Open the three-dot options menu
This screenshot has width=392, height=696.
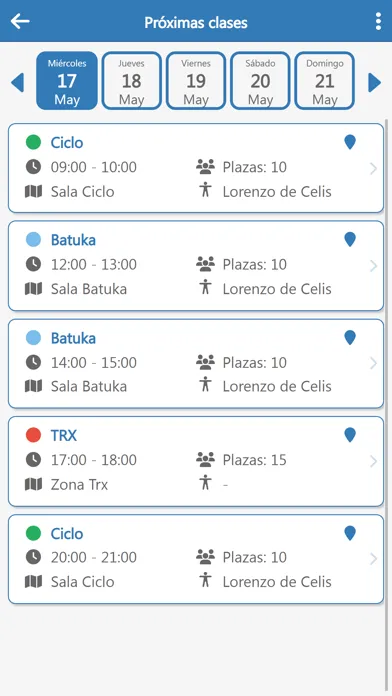coord(378,21)
